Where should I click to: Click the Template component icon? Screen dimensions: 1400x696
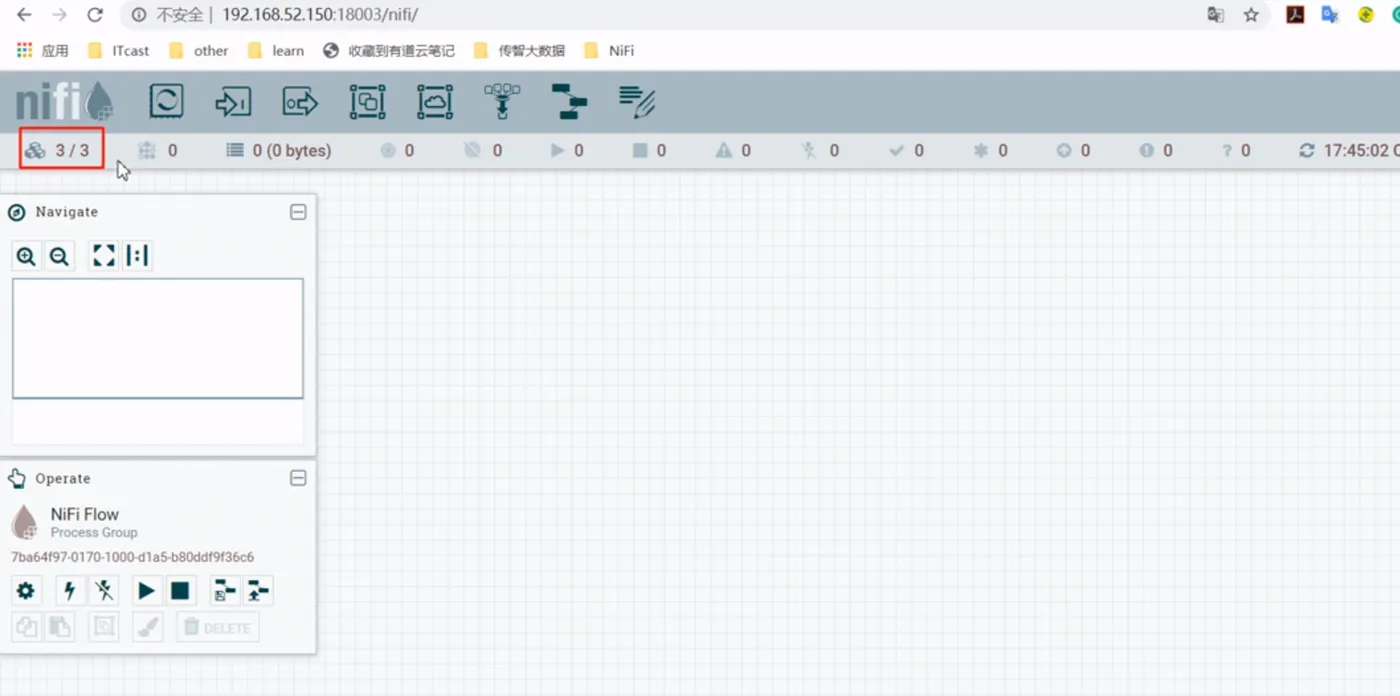tap(568, 101)
